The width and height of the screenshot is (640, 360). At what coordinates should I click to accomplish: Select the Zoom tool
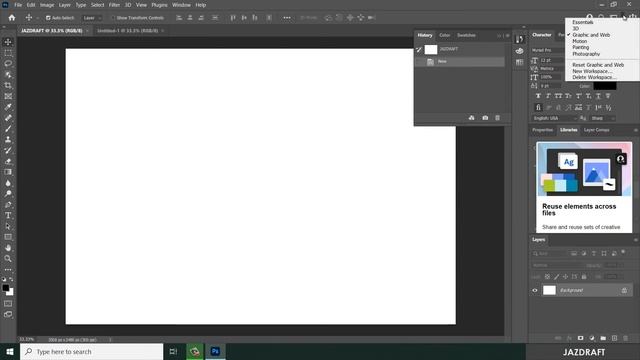click(8, 258)
